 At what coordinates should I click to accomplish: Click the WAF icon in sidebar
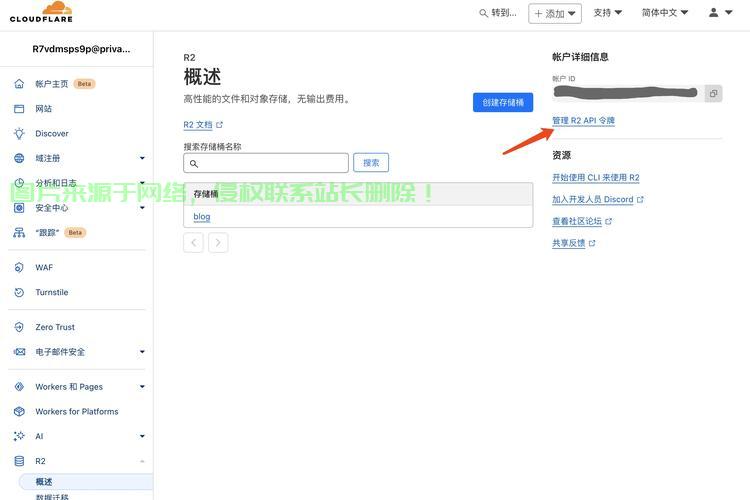coord(19,267)
